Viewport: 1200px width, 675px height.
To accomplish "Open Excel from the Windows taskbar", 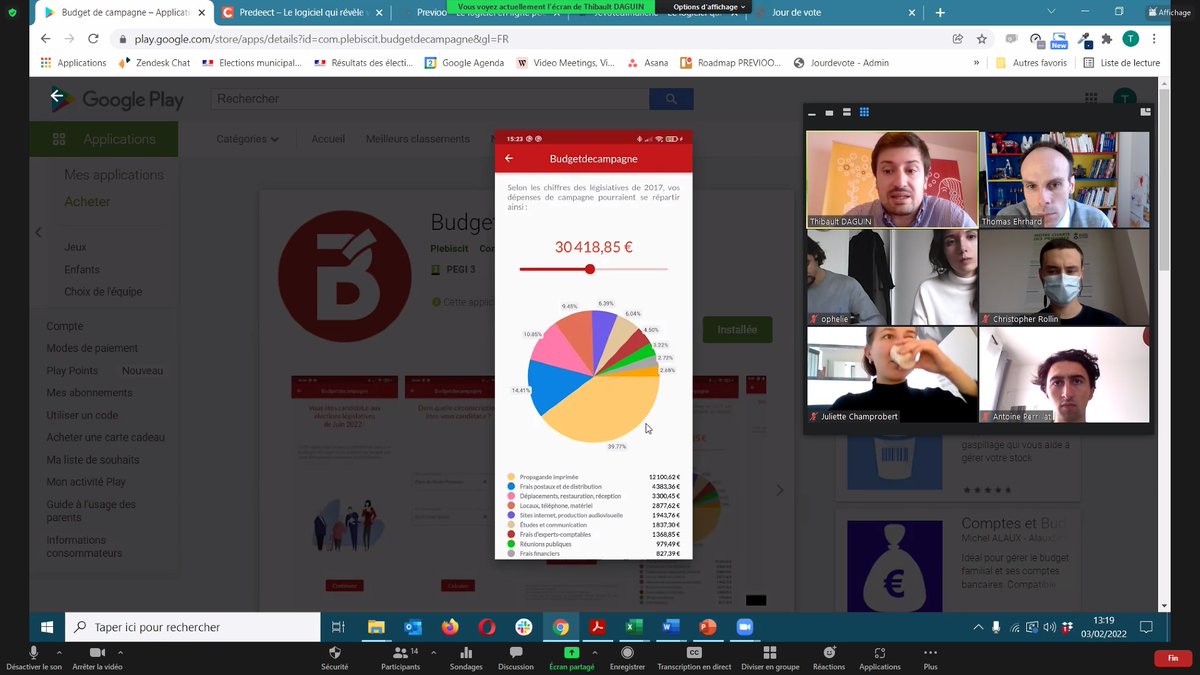I will 633,627.
